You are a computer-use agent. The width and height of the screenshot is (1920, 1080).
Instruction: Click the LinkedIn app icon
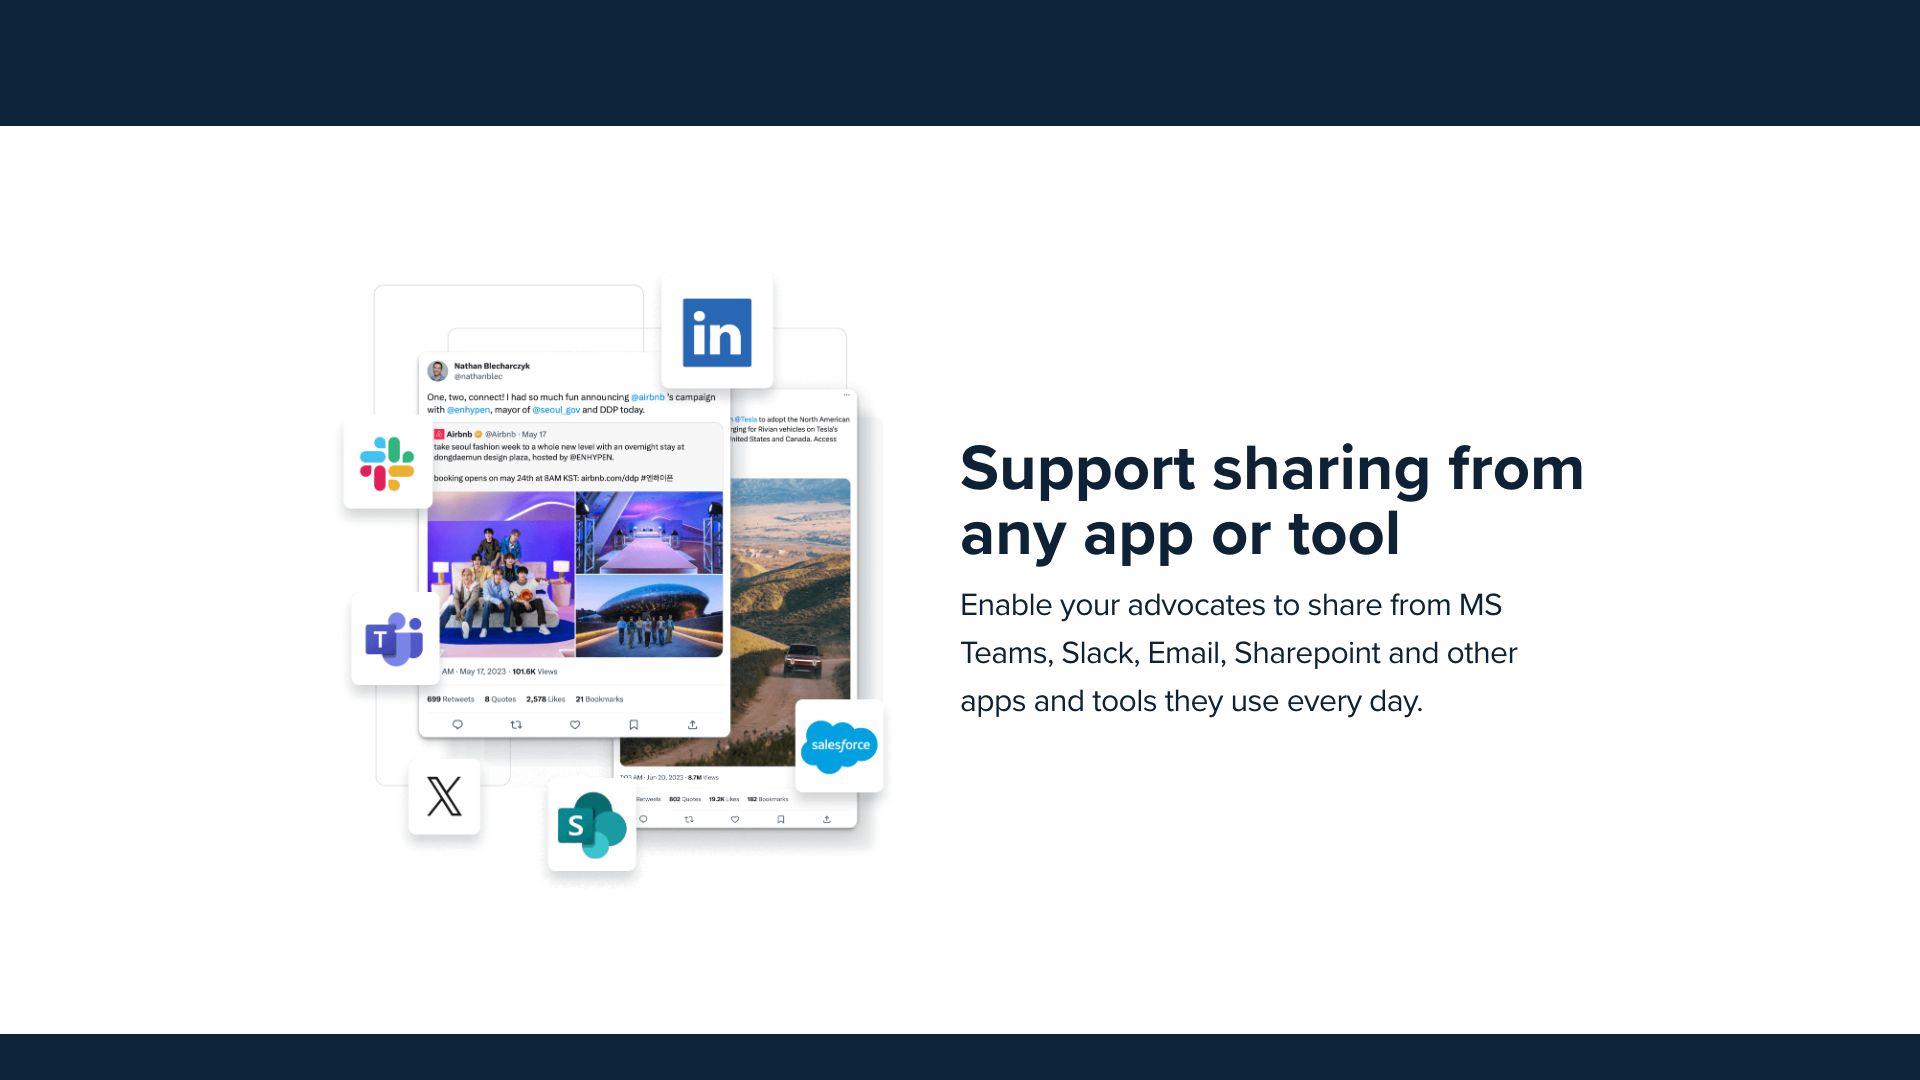(716, 333)
